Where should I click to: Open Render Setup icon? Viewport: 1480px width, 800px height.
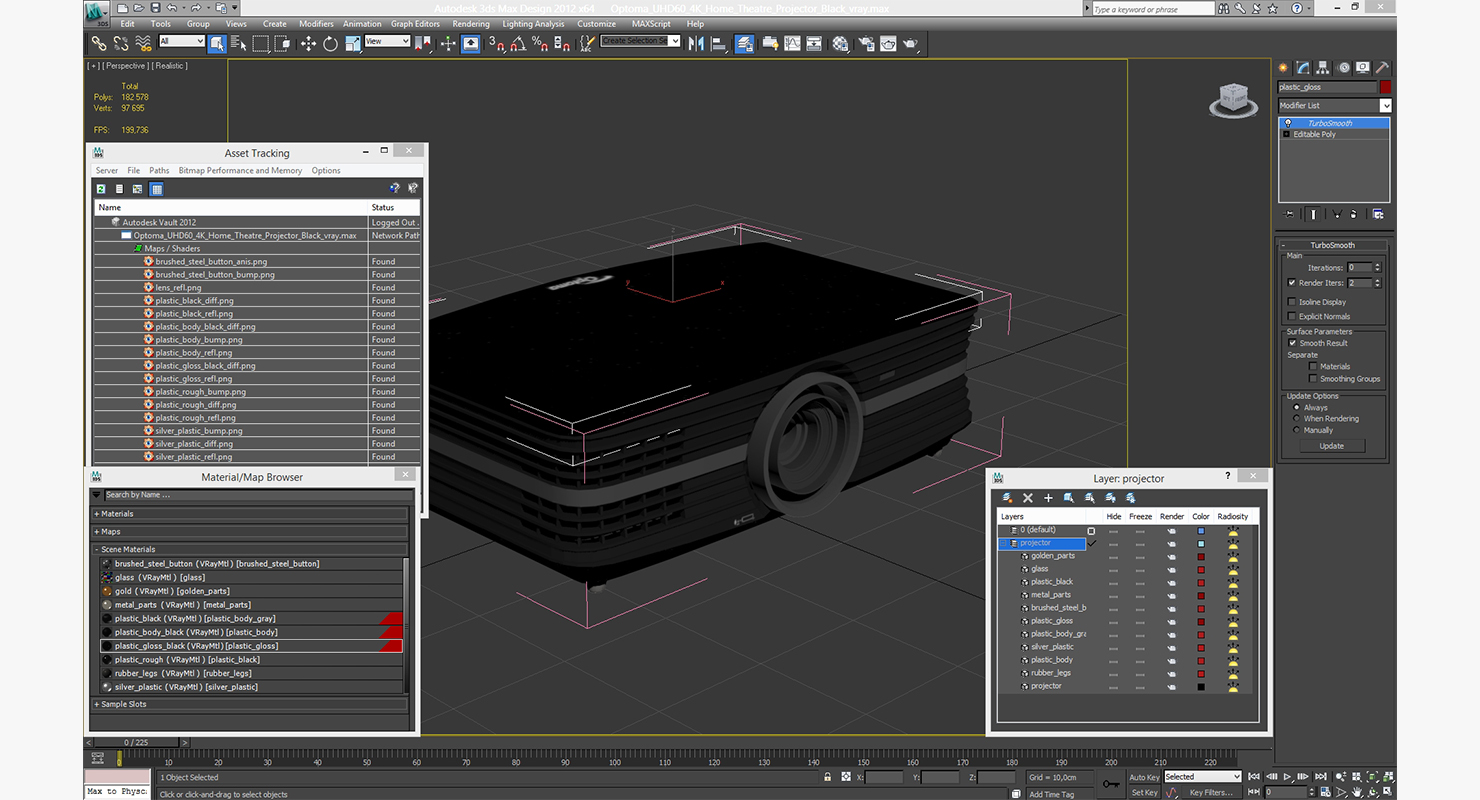866,44
